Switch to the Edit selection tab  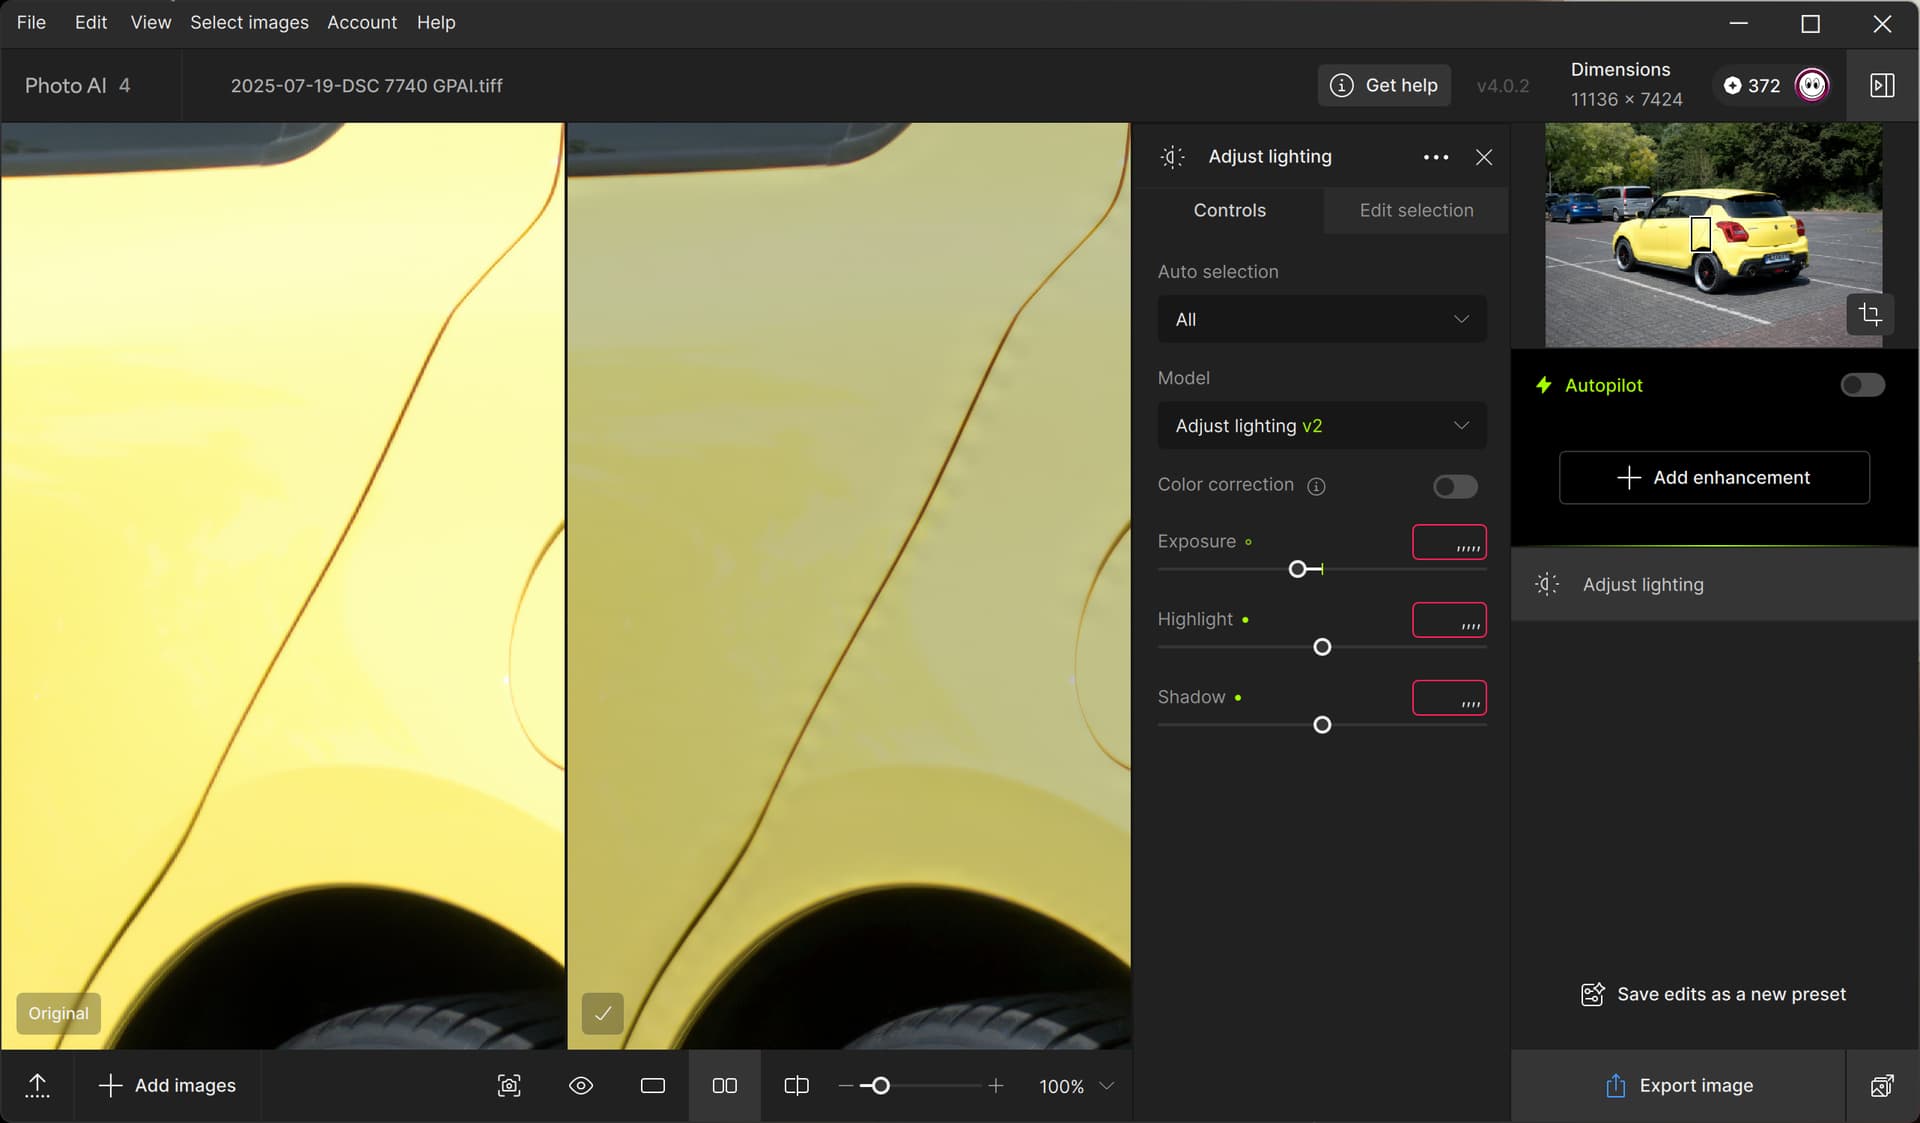pos(1416,210)
